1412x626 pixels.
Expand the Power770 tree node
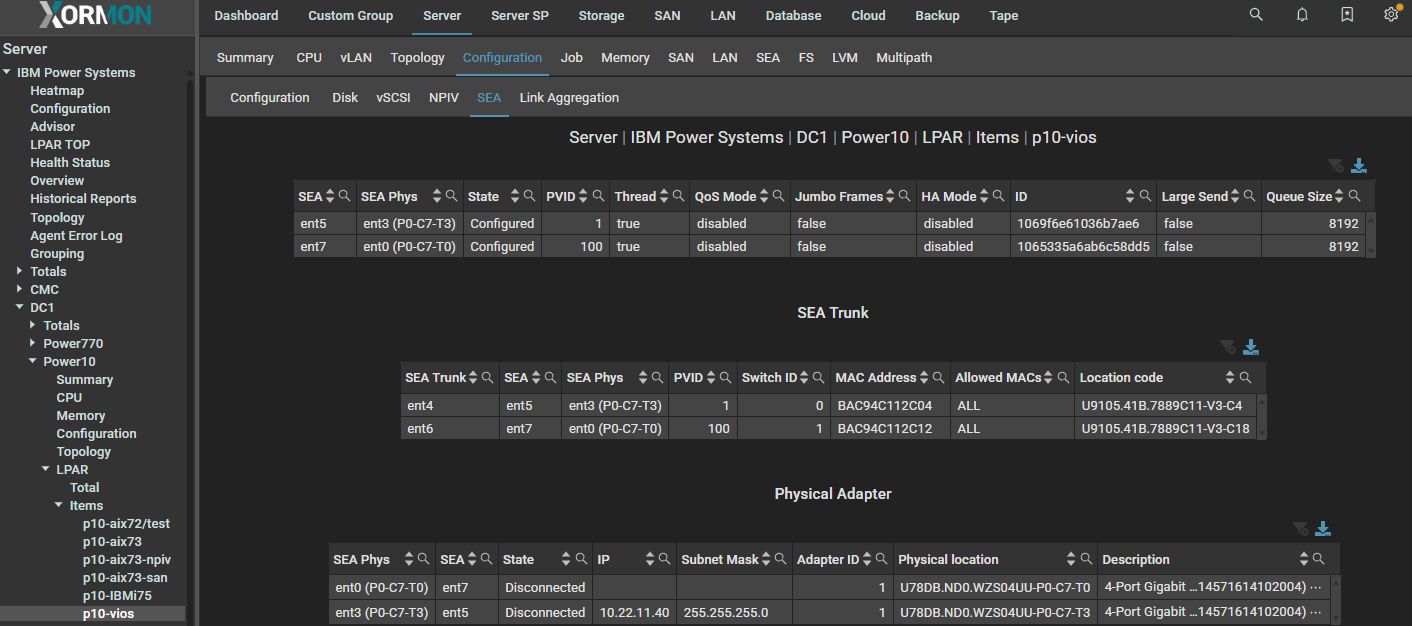click(34, 343)
